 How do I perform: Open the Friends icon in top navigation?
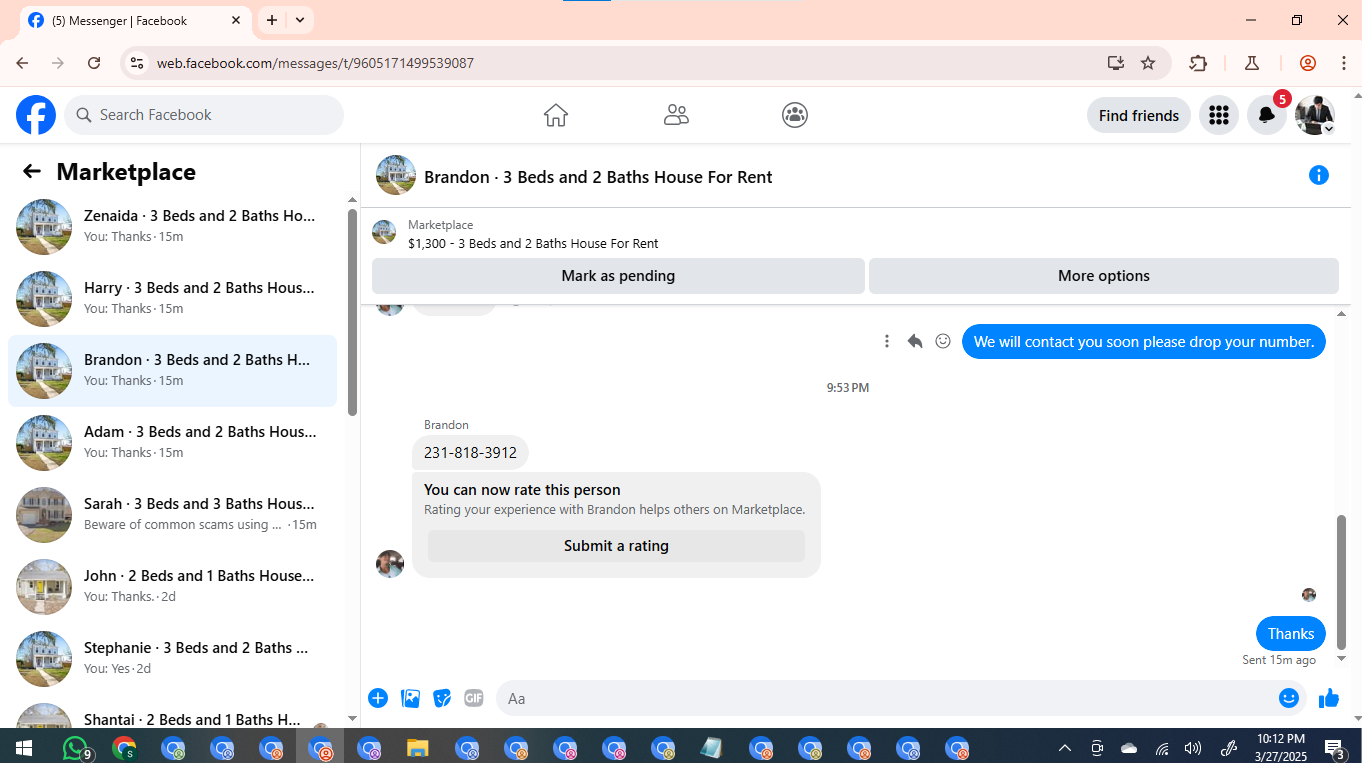676,115
